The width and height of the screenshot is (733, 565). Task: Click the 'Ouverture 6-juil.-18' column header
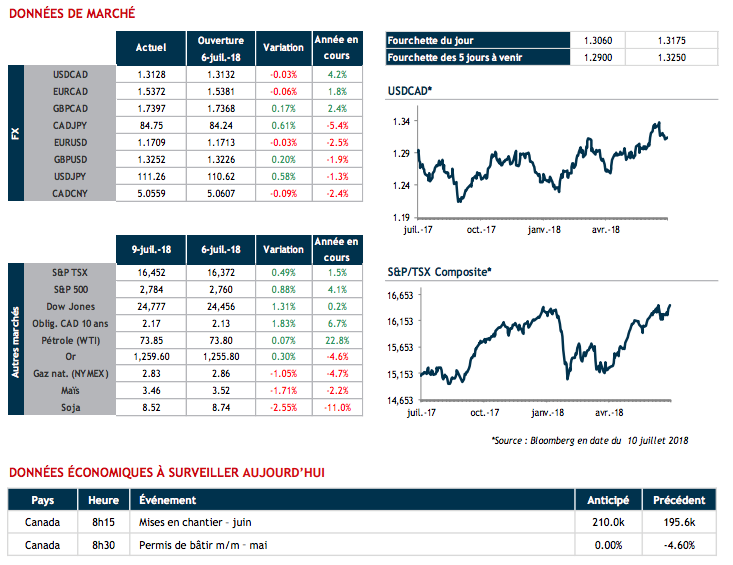220,47
